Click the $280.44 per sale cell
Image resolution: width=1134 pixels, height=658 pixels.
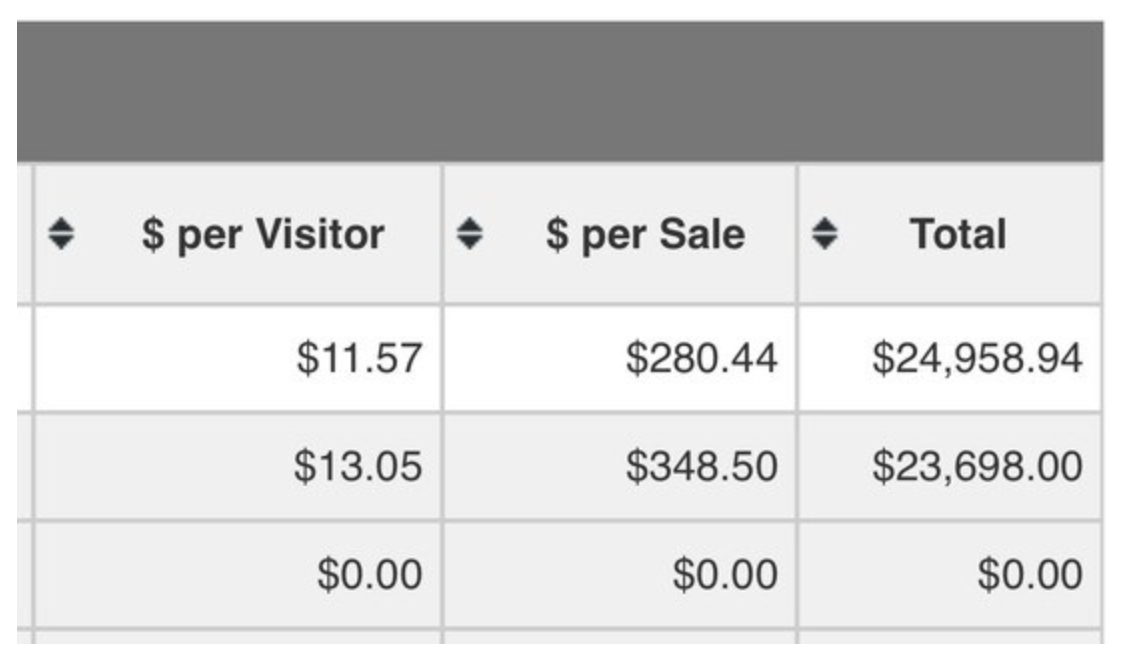(x=620, y=359)
